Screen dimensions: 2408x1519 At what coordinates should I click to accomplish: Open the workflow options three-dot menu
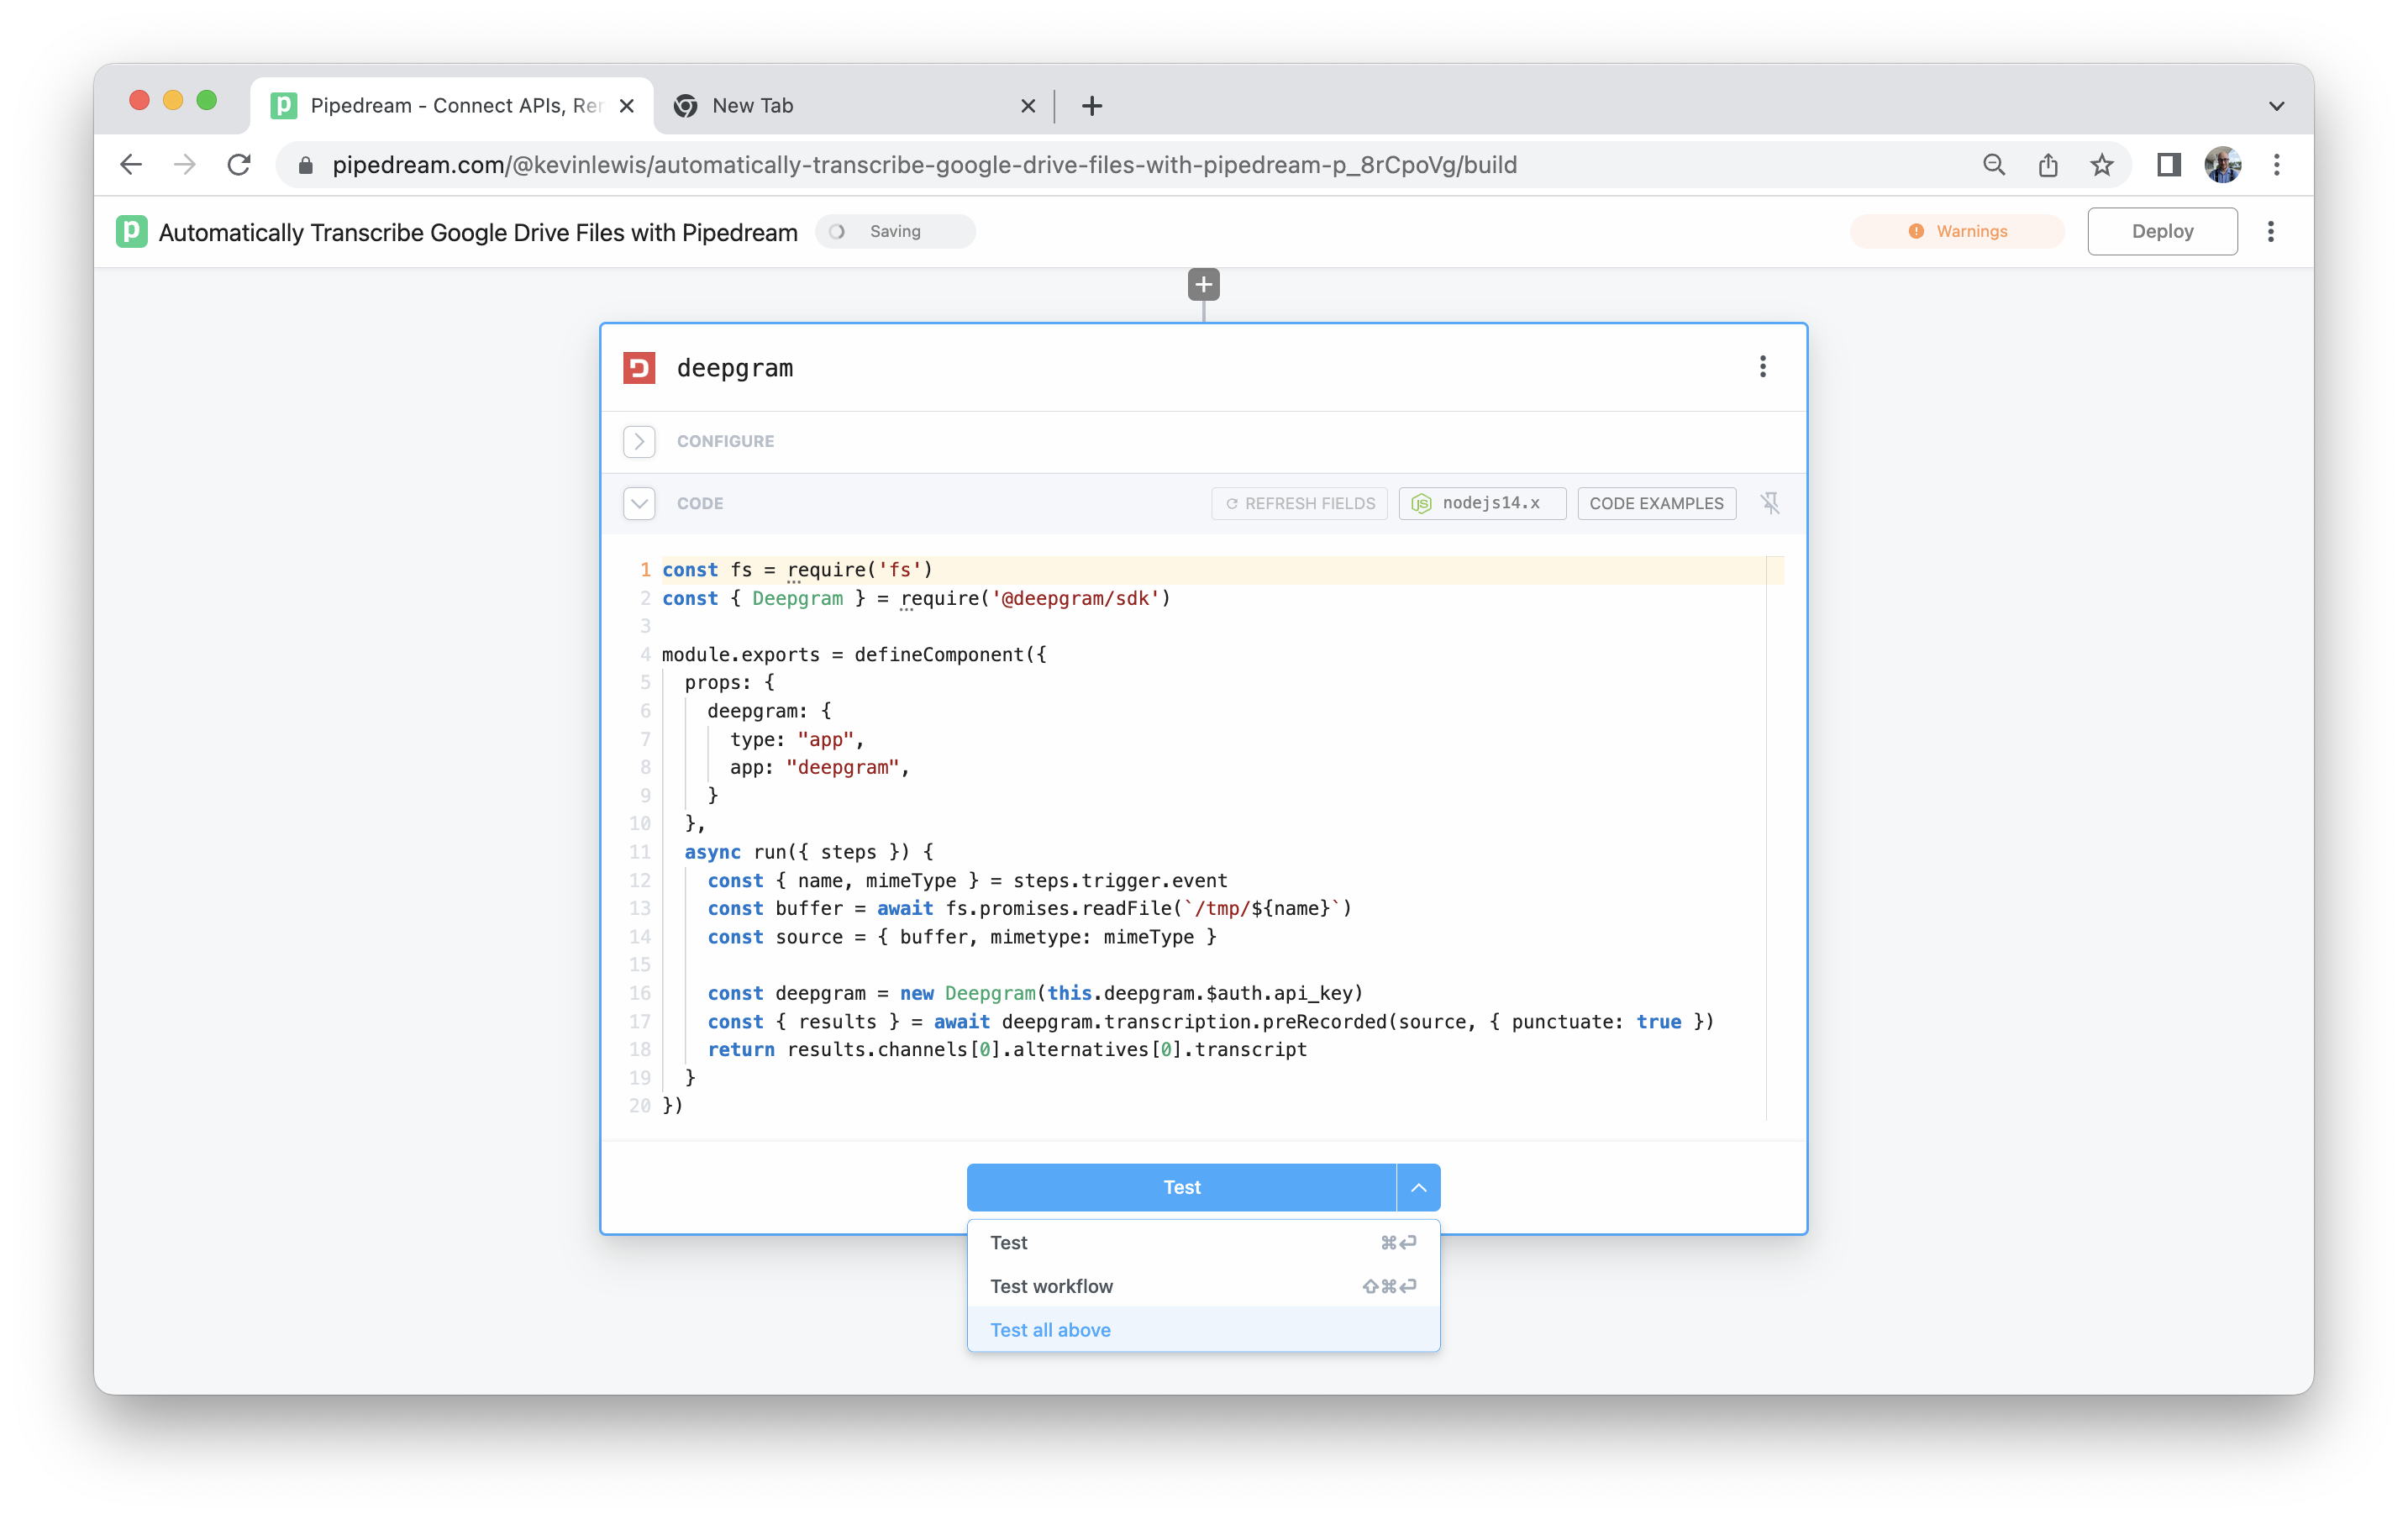pyautogui.click(x=2270, y=231)
